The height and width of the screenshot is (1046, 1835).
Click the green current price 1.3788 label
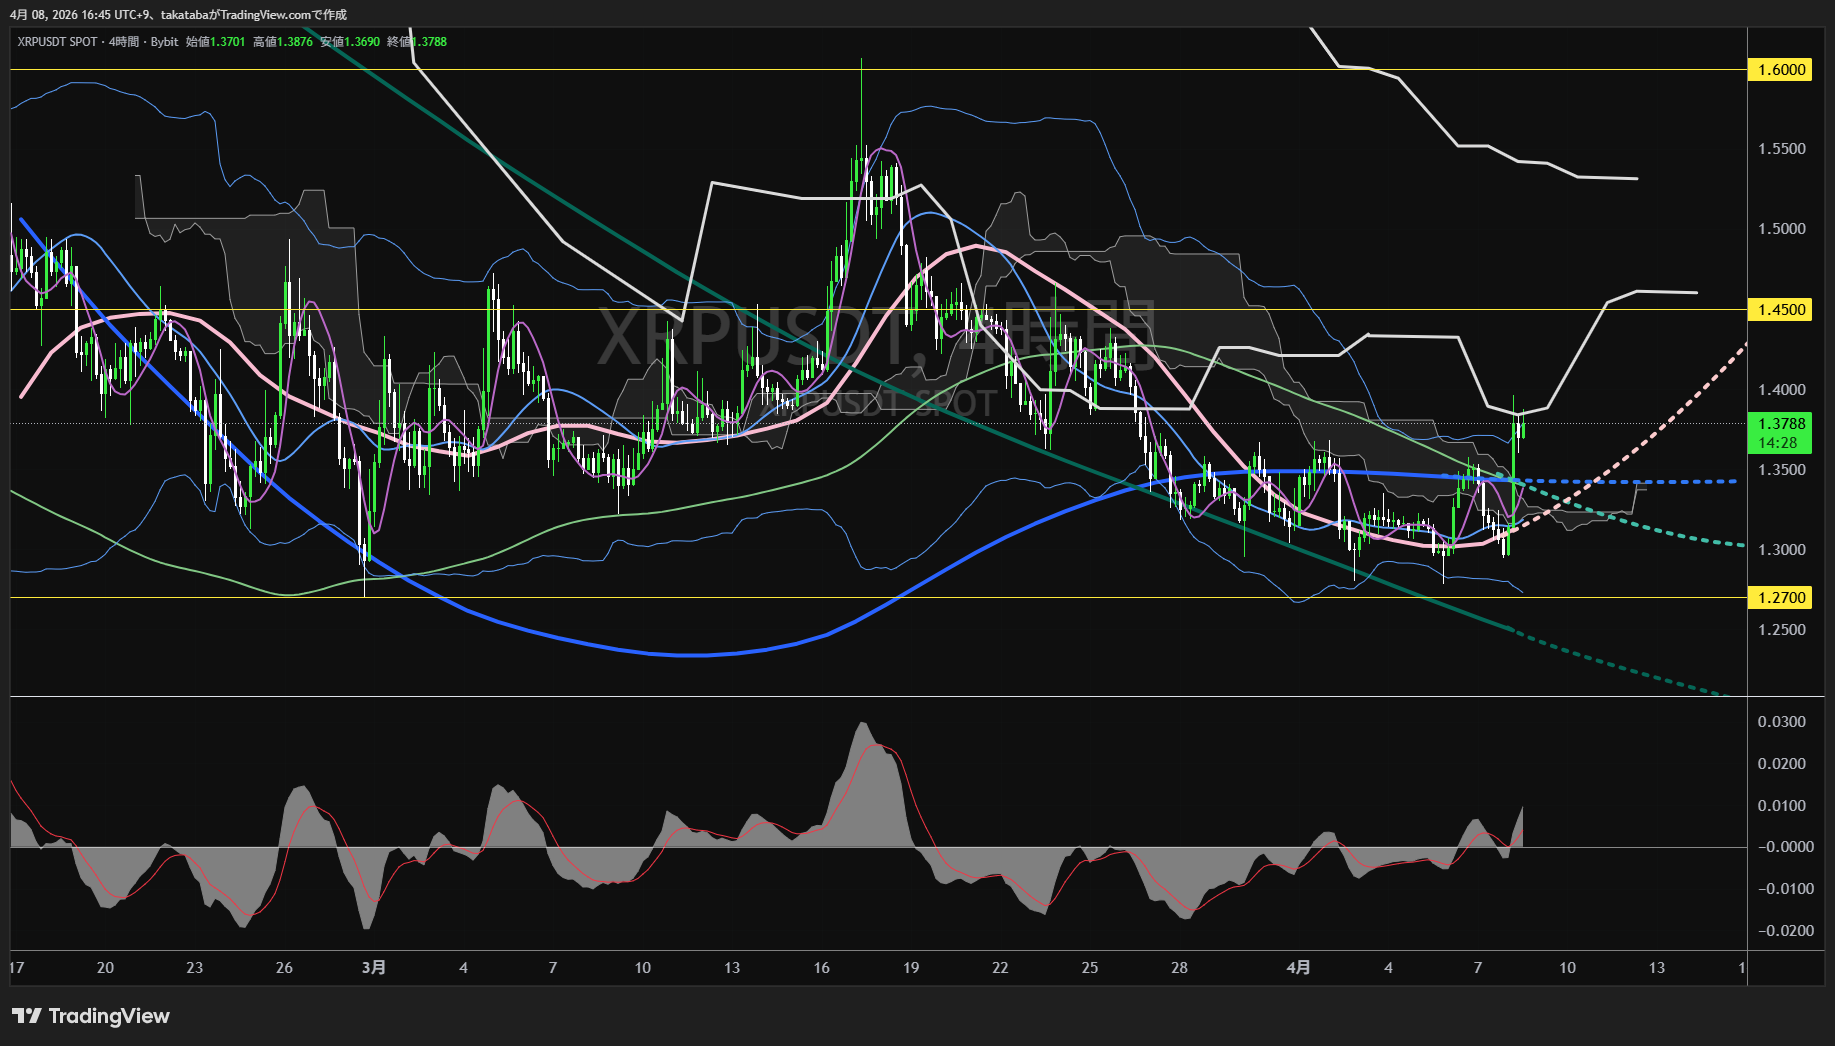(1781, 424)
